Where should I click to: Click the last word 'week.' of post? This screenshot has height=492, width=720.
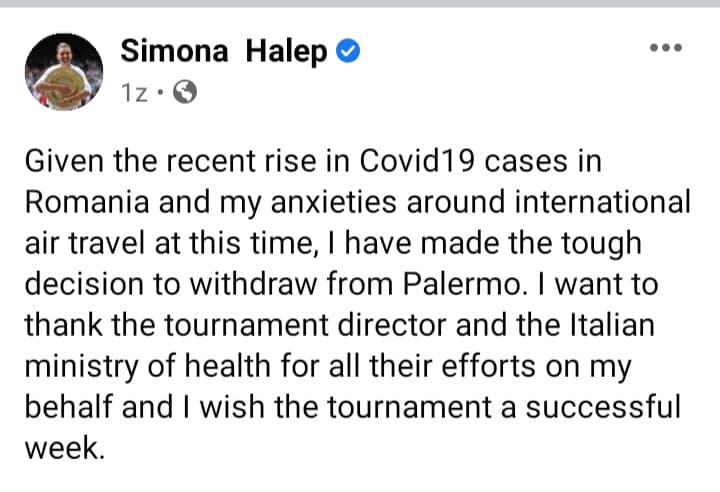(65, 448)
